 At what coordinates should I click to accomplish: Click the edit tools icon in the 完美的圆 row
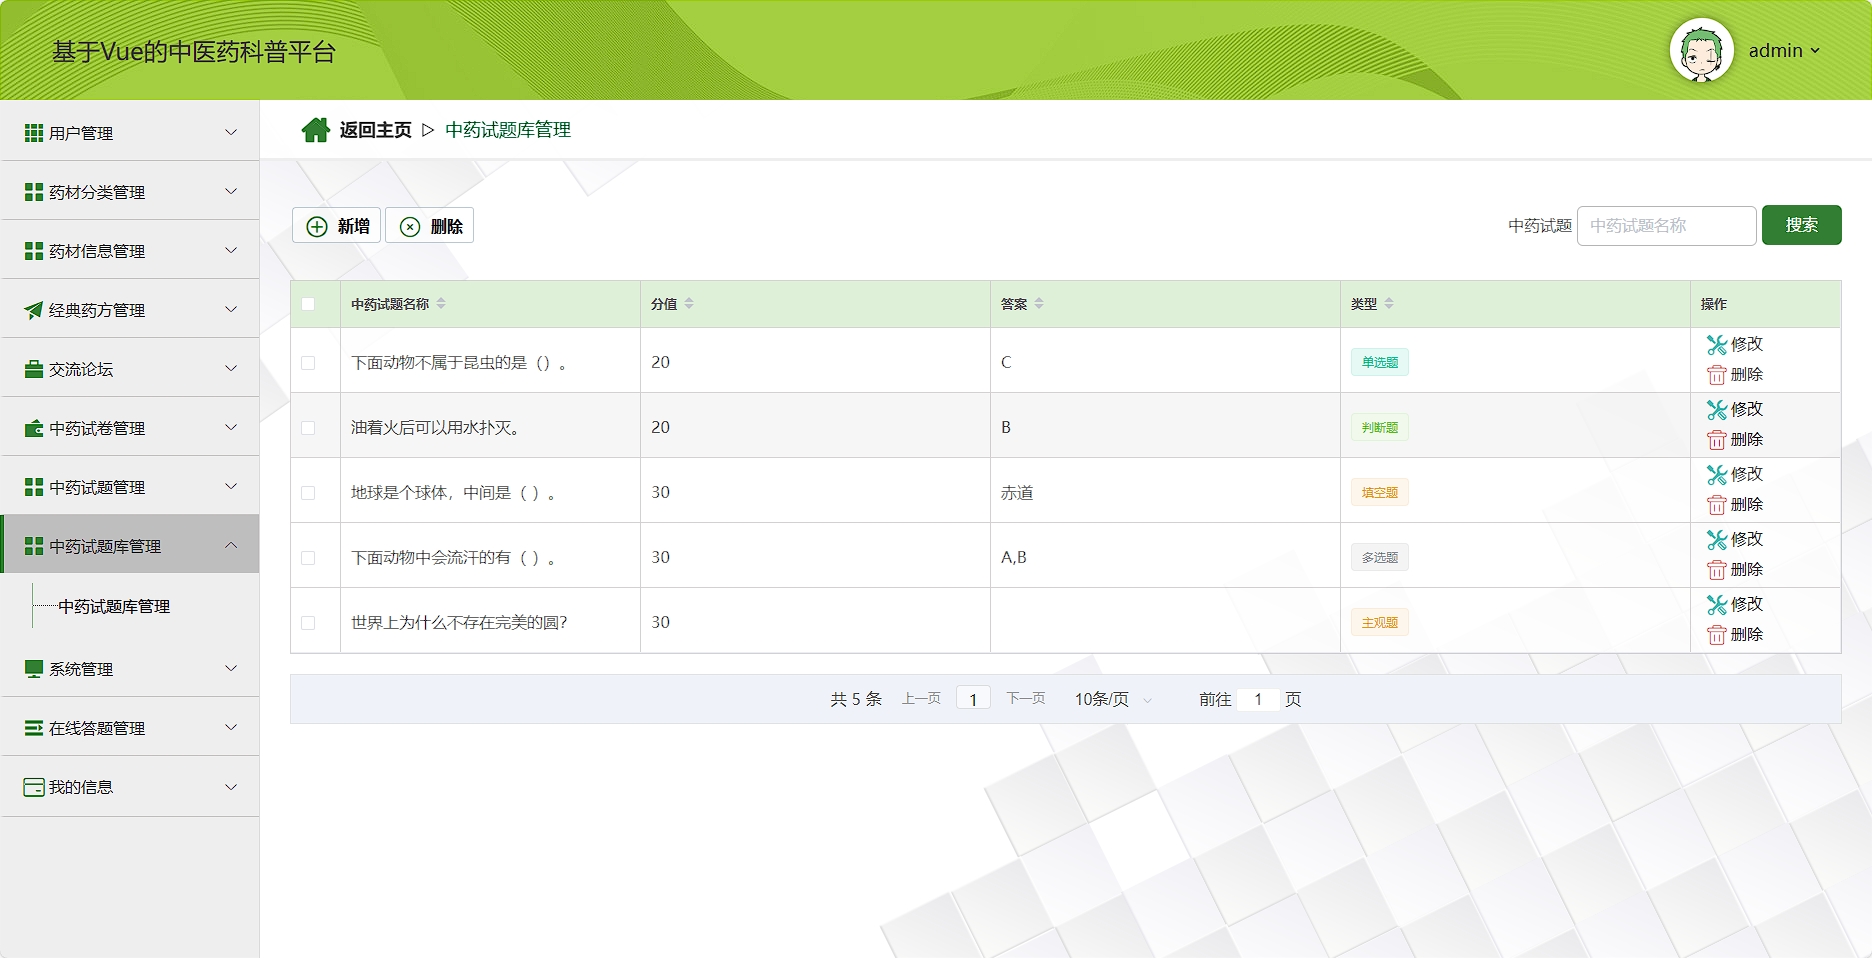(1717, 605)
